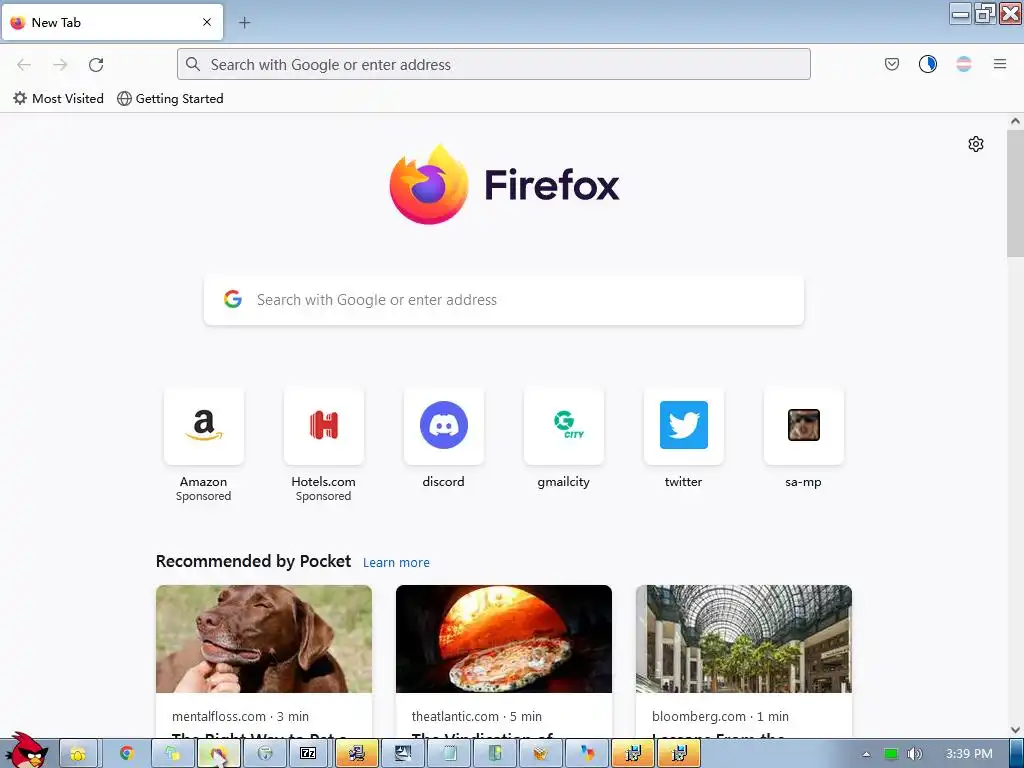The height and width of the screenshot is (768, 1024).
Task: Open the Most Visited bookmarks folder
Action: click(58, 99)
